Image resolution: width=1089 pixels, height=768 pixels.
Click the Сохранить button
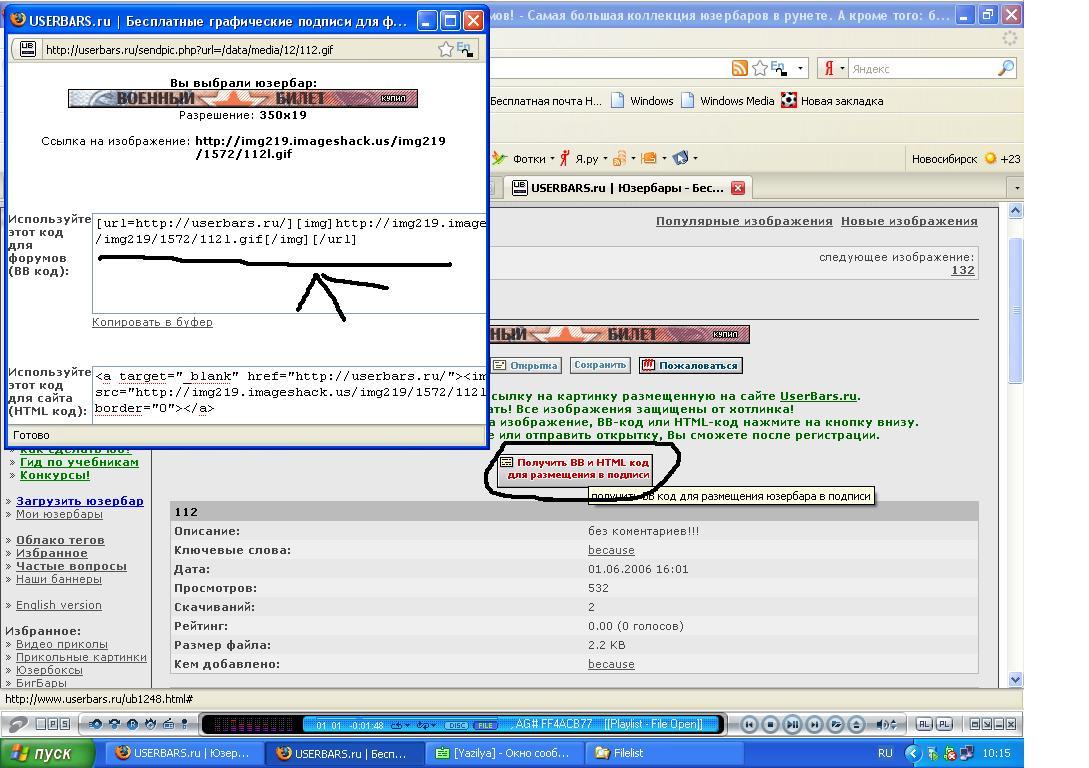(600, 365)
